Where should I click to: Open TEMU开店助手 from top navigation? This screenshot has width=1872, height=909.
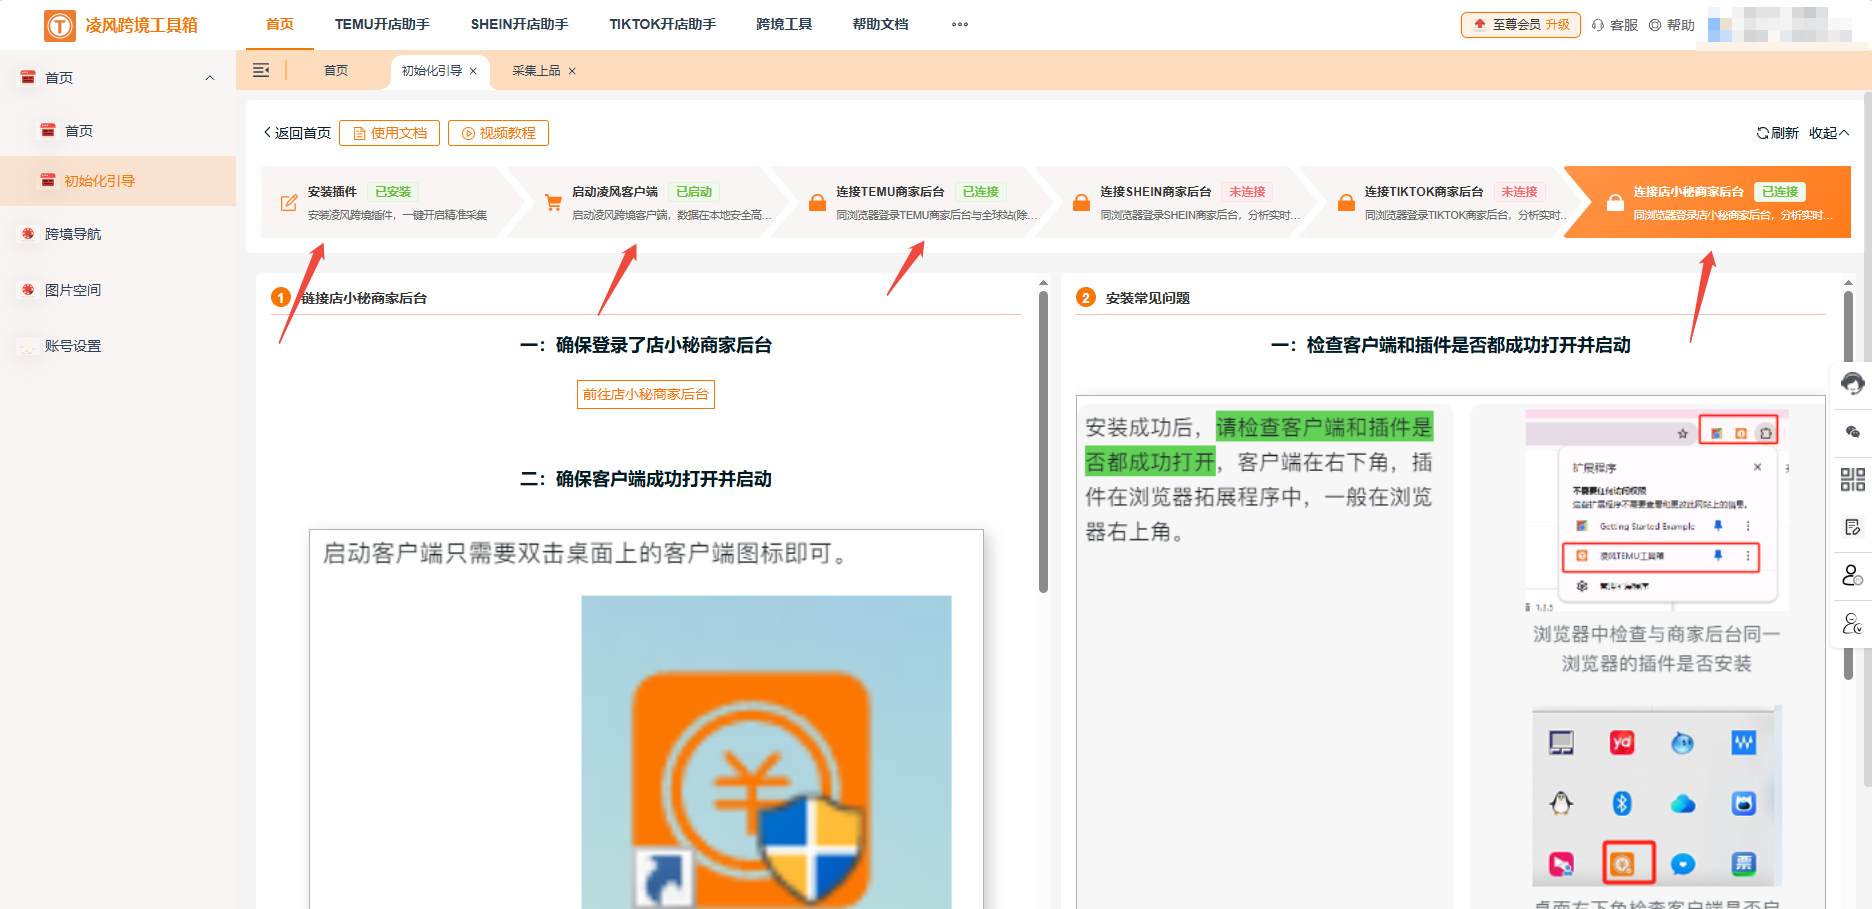point(381,24)
